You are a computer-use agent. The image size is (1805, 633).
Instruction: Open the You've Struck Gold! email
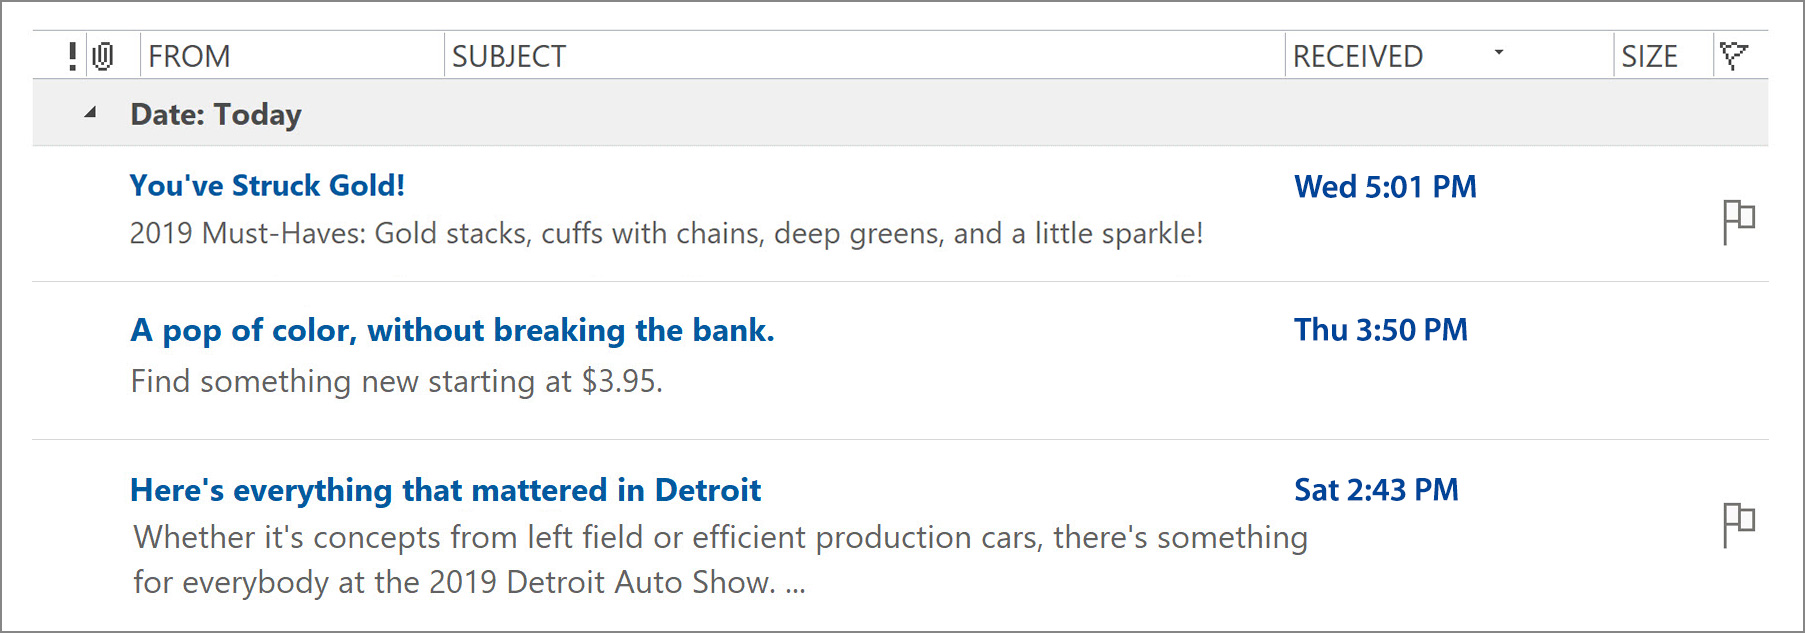click(x=267, y=186)
